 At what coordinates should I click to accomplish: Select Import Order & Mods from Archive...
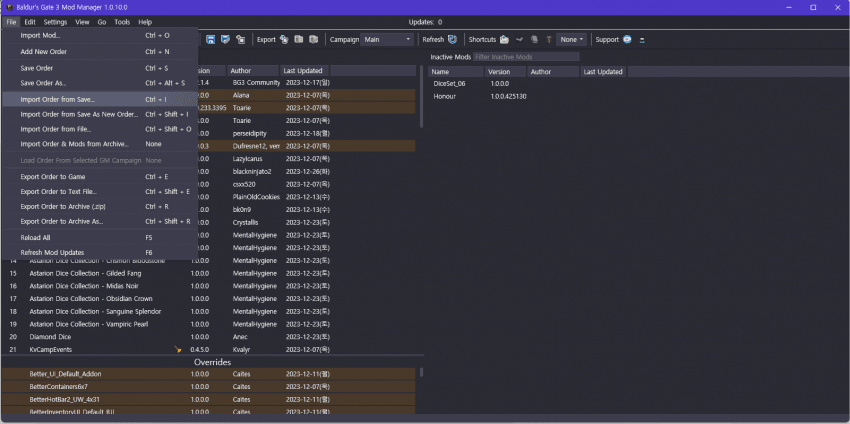point(100,144)
